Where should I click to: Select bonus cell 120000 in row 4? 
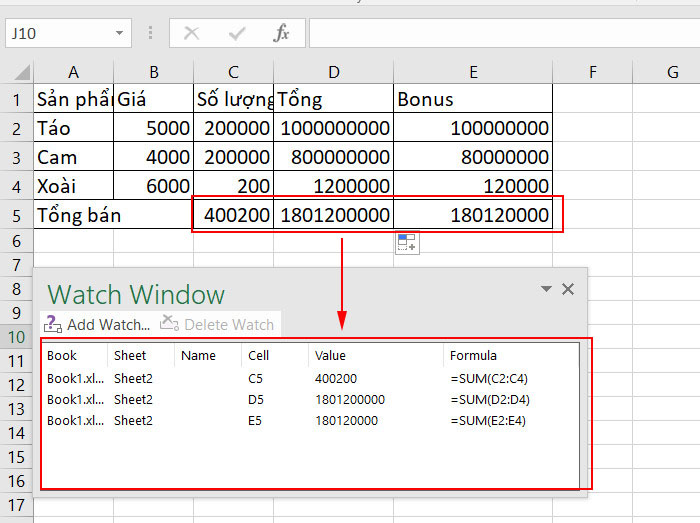473,186
